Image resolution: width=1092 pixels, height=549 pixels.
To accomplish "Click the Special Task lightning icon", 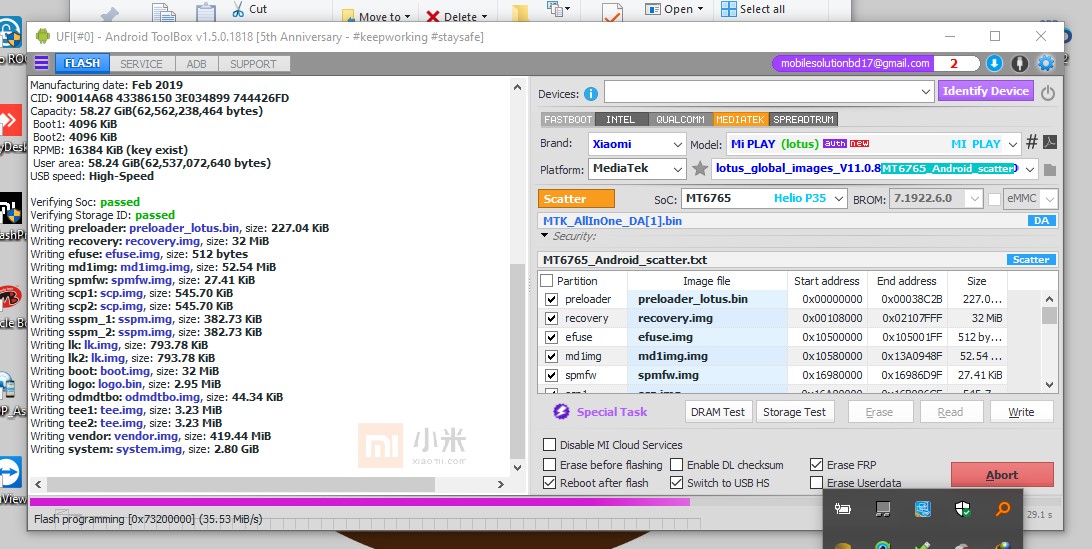I will (561, 412).
